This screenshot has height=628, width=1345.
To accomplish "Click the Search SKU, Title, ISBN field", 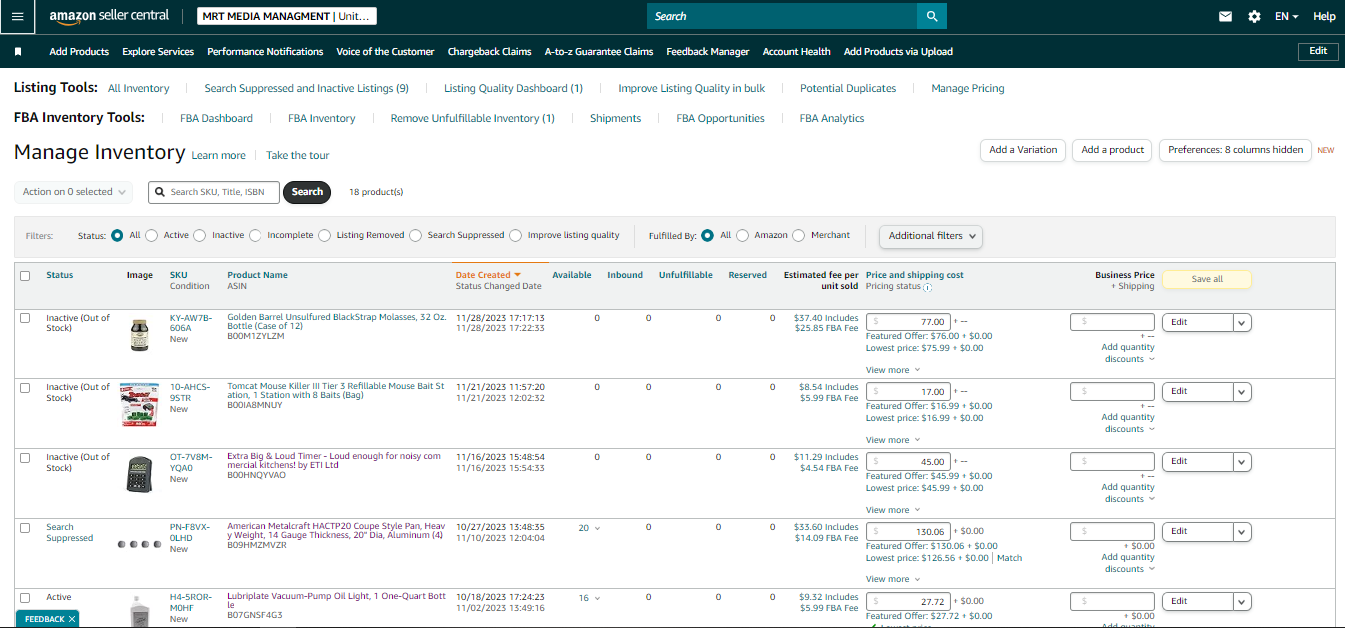I will tap(213, 192).
